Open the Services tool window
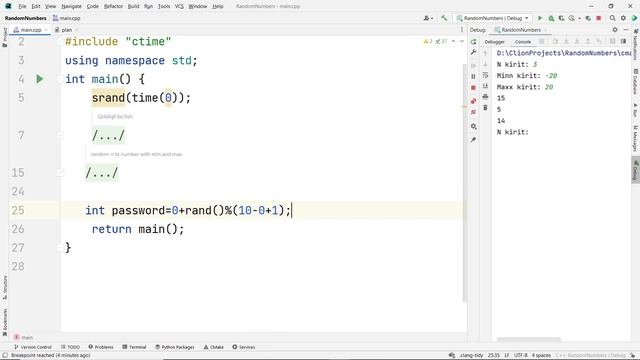This screenshot has height=360, width=640. (x=244, y=347)
